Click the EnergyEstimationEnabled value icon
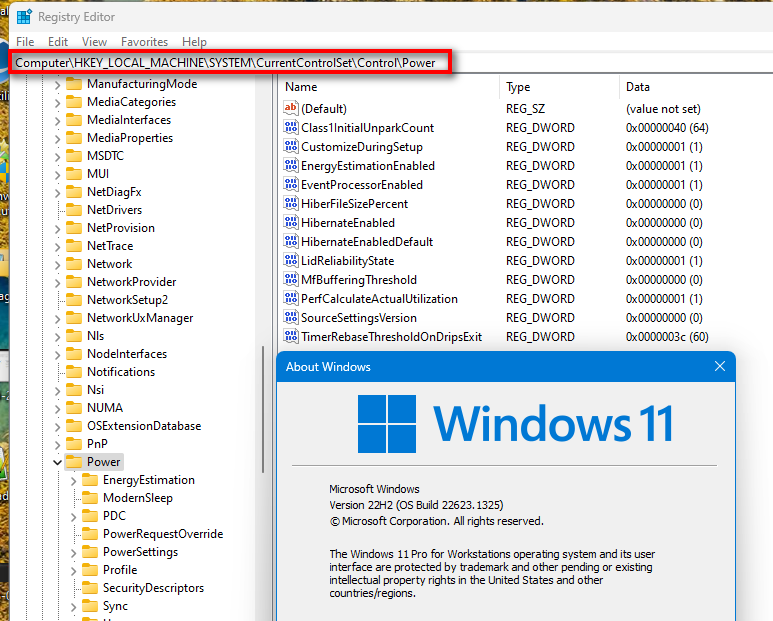Viewport: 773px width, 621px height. click(291, 166)
